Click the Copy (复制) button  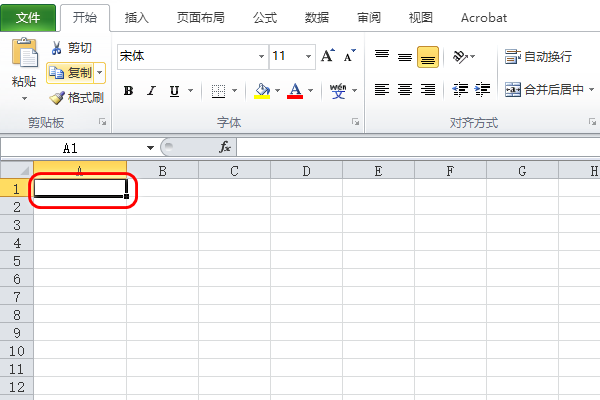pyautogui.click(x=70, y=73)
